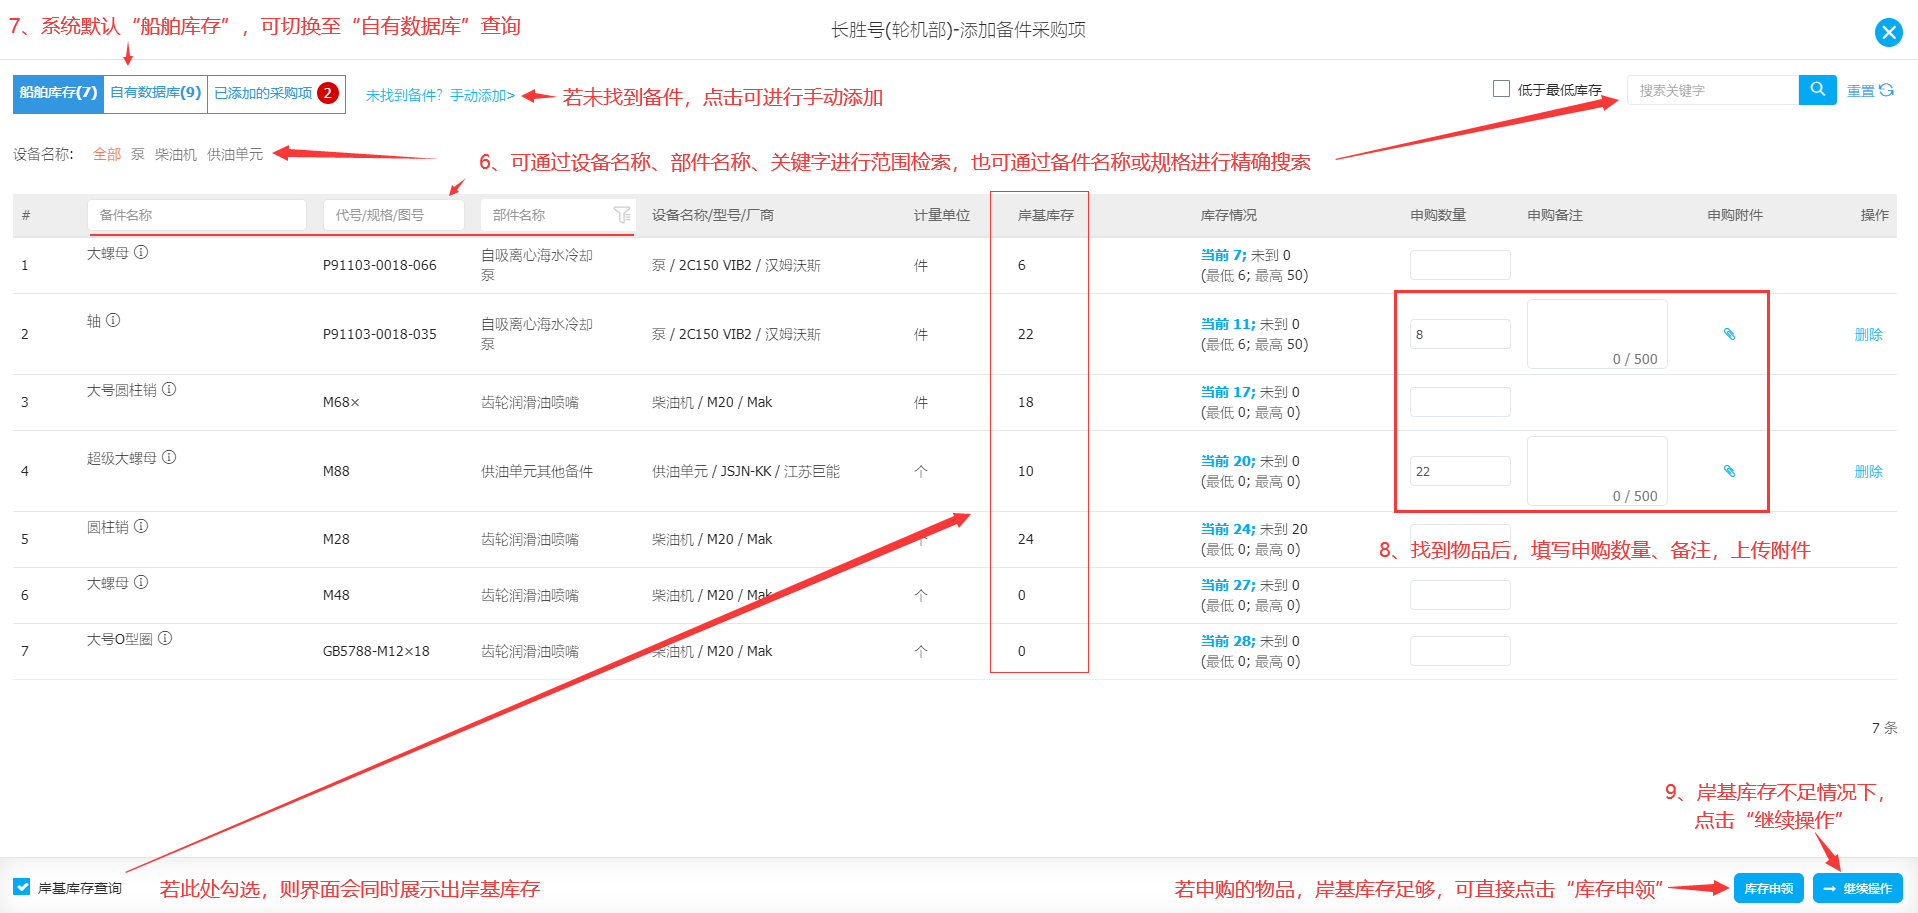Click quantity field for 大螺母 M48

click(x=1460, y=595)
